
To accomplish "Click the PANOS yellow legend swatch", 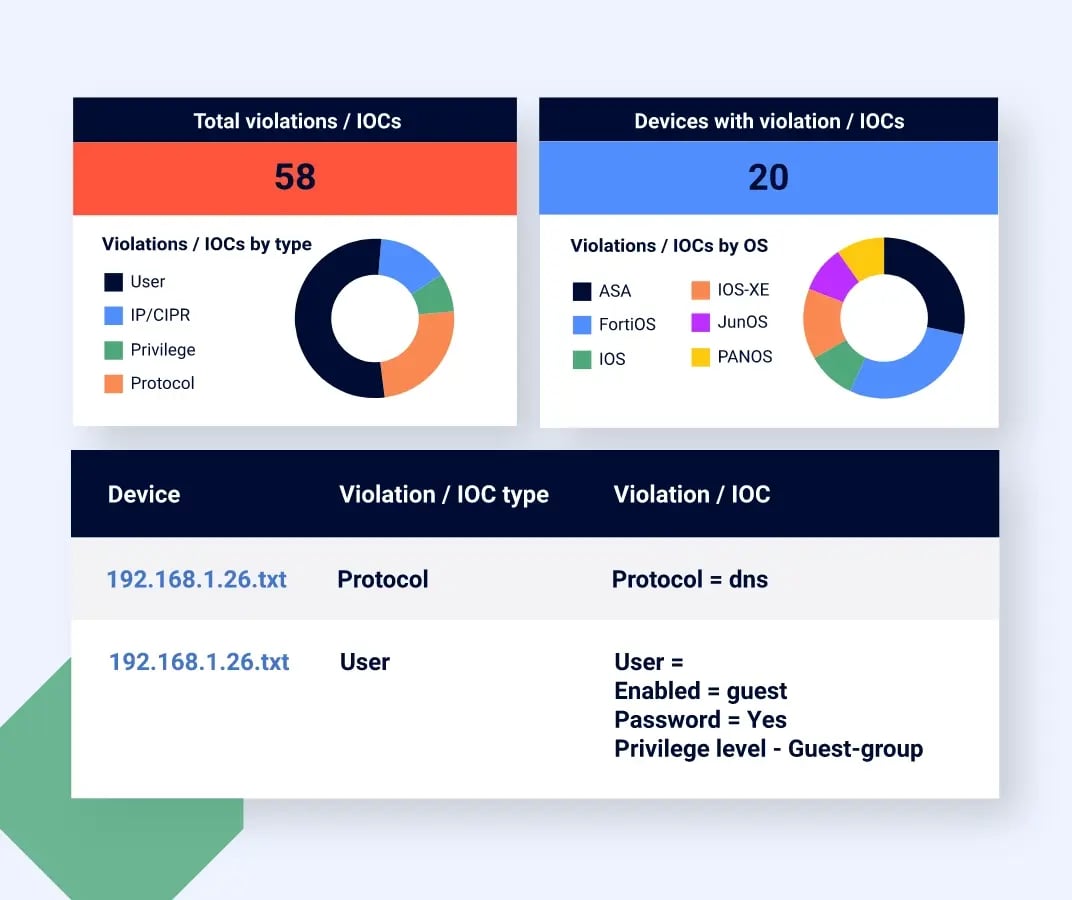I will [701, 357].
